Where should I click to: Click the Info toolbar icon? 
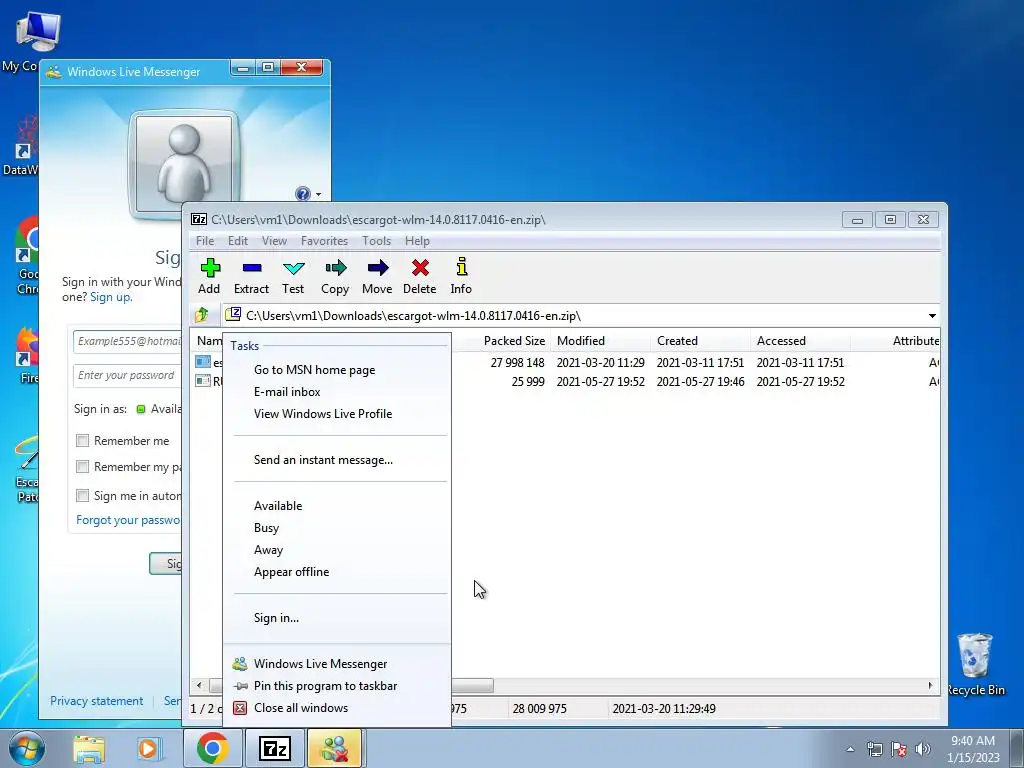tap(461, 276)
